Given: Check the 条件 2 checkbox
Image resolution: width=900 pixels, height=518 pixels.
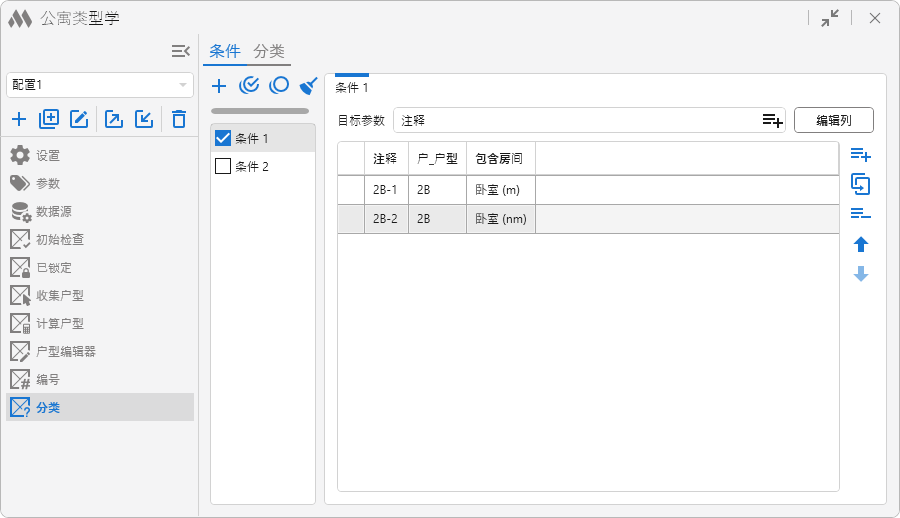Looking at the screenshot, I should [x=223, y=166].
